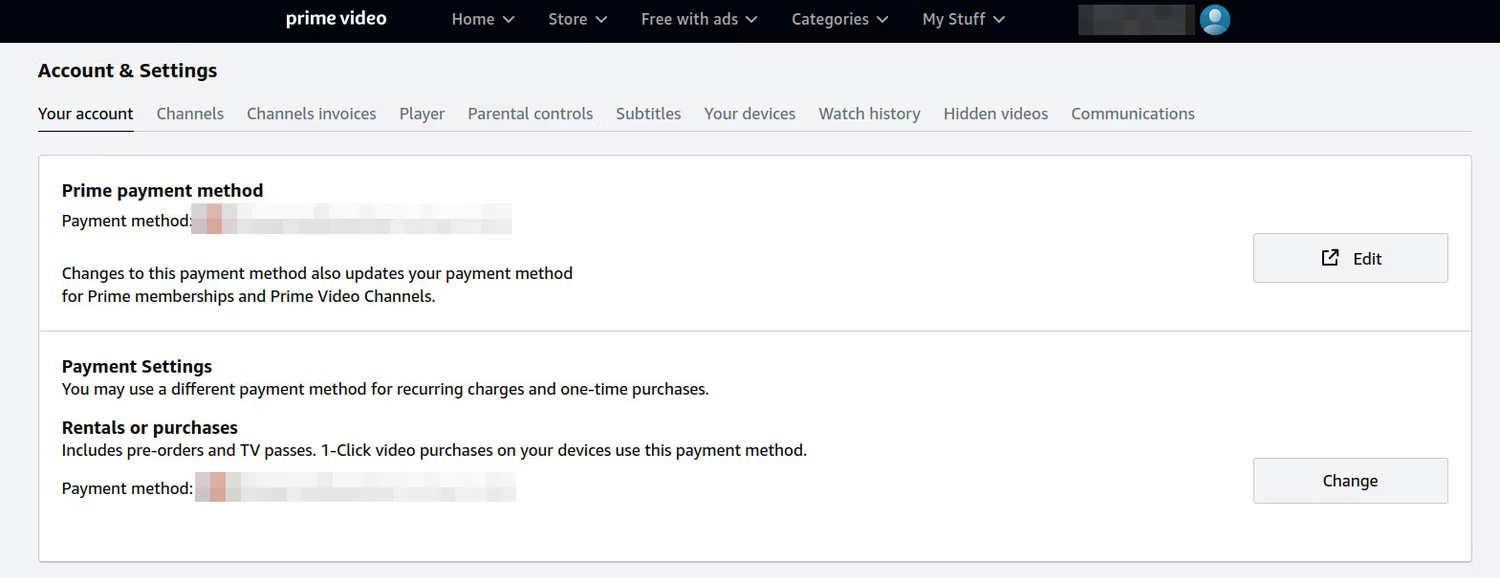Image resolution: width=1500 pixels, height=578 pixels.
Task: Open the Store dropdown
Action: (x=578, y=19)
